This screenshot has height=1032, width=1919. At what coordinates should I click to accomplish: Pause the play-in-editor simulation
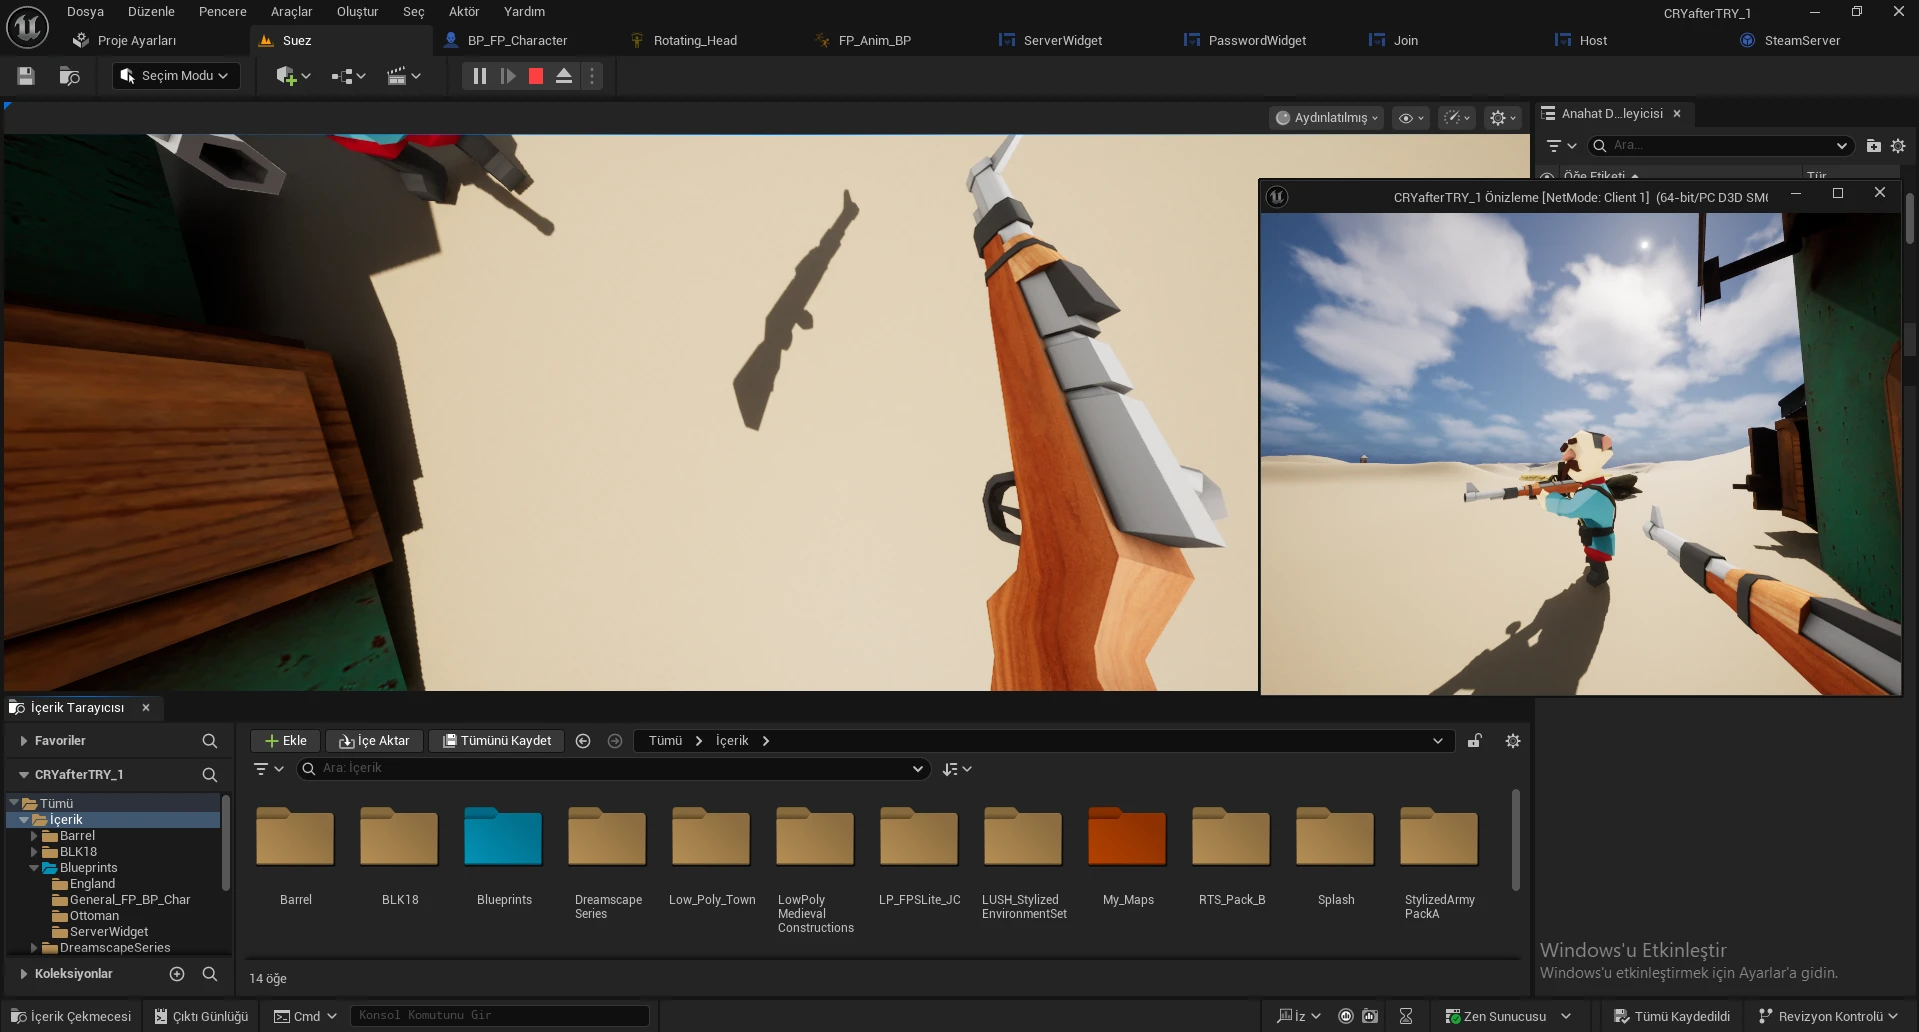coord(479,76)
